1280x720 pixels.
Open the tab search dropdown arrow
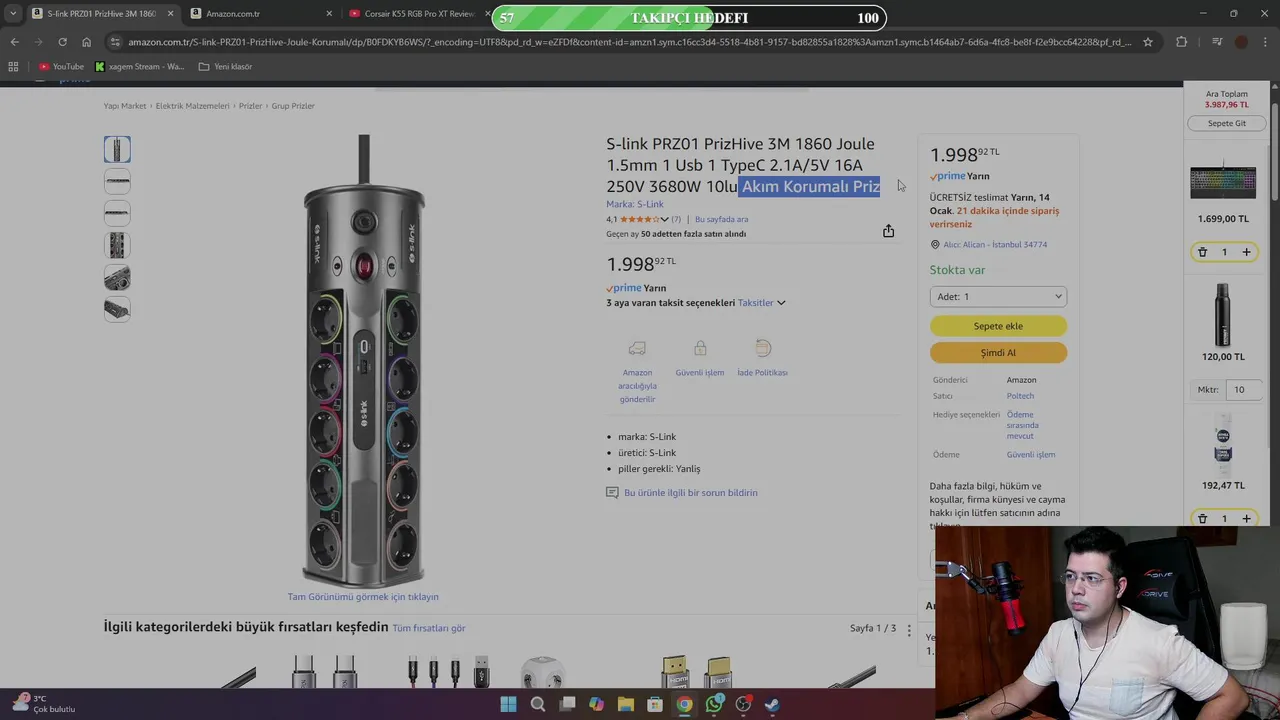[x=13, y=14]
